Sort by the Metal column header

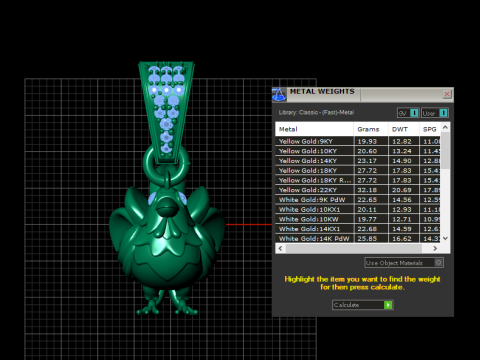tap(314, 129)
